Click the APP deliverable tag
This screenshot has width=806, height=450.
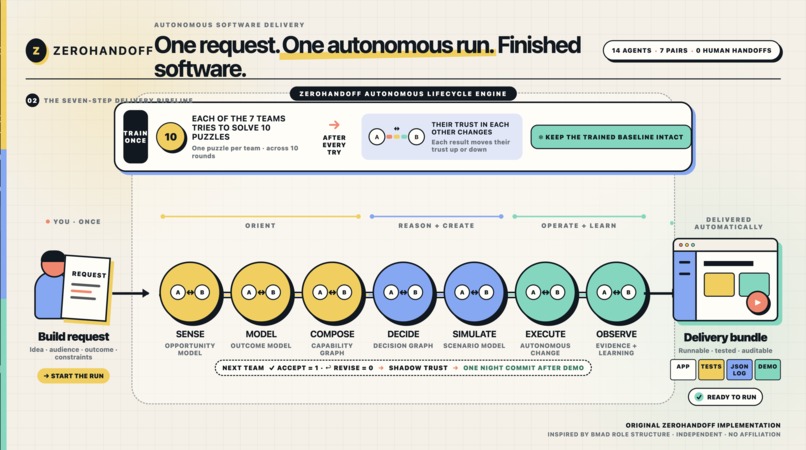point(683,369)
